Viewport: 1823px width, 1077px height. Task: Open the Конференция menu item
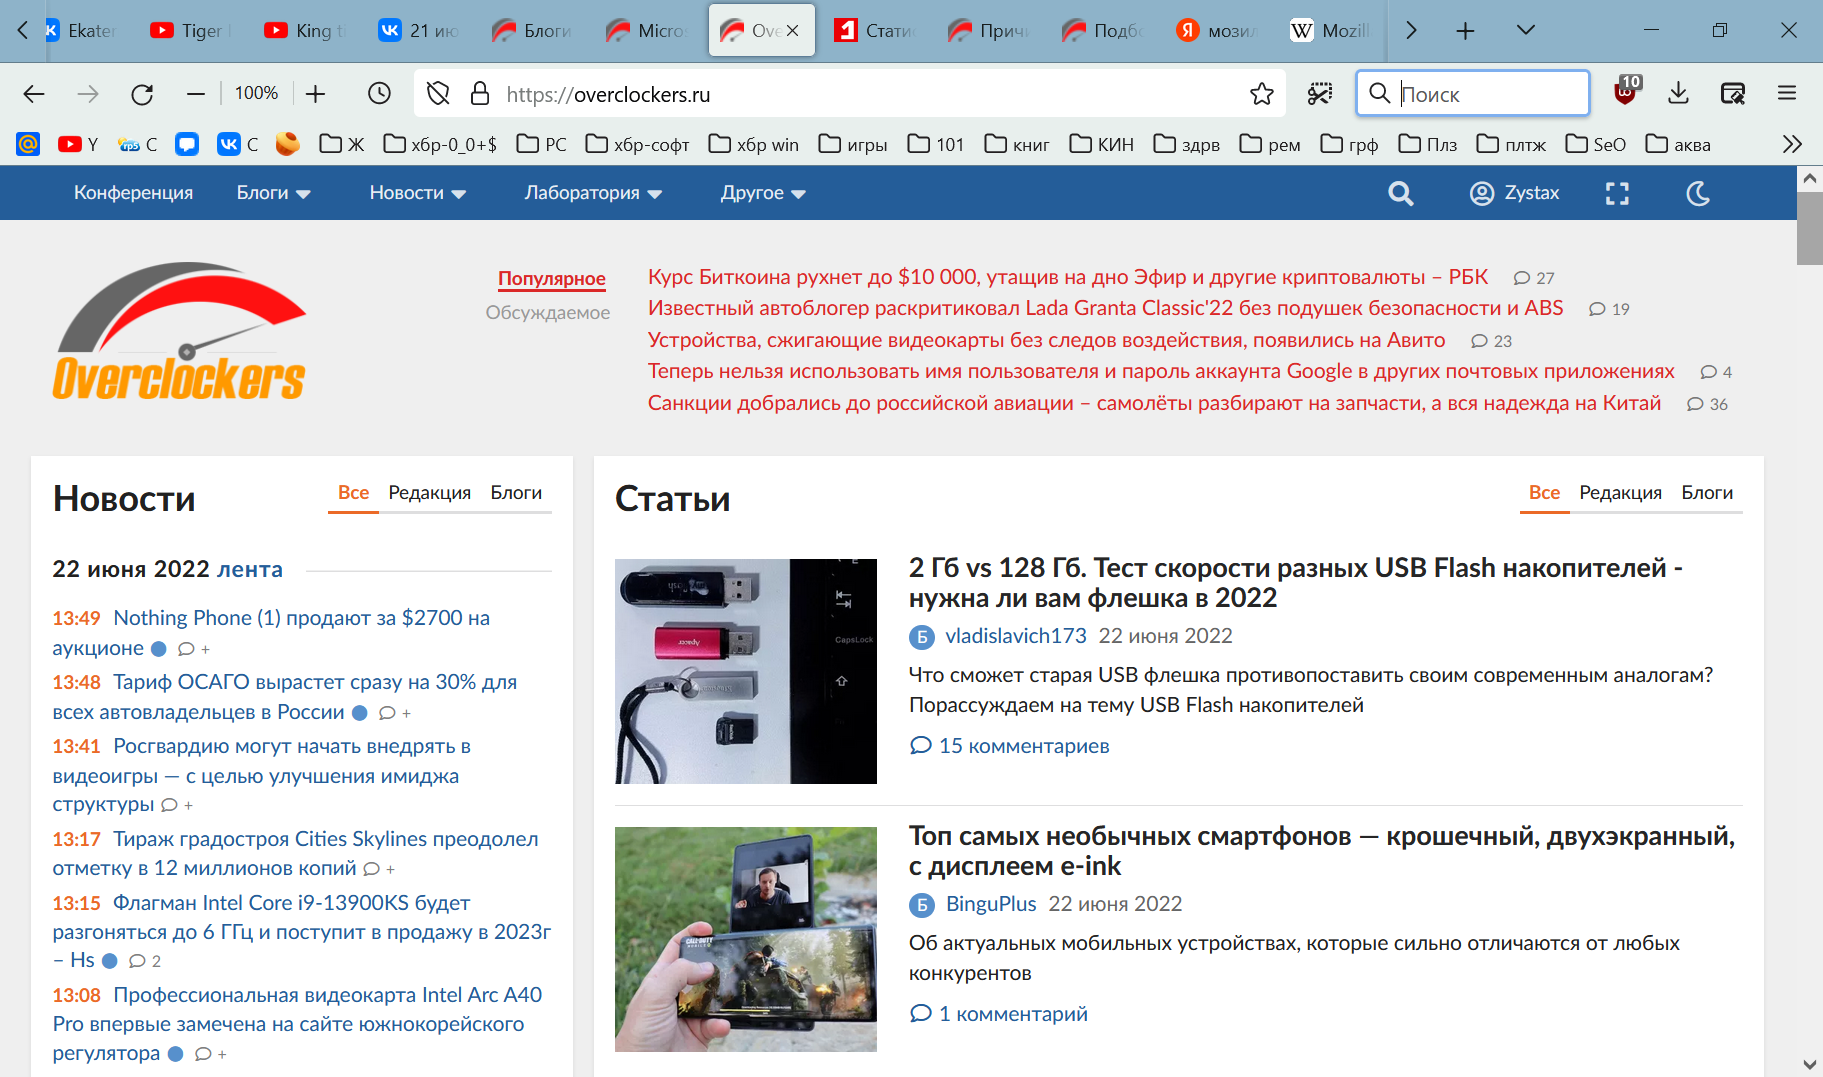tap(133, 193)
